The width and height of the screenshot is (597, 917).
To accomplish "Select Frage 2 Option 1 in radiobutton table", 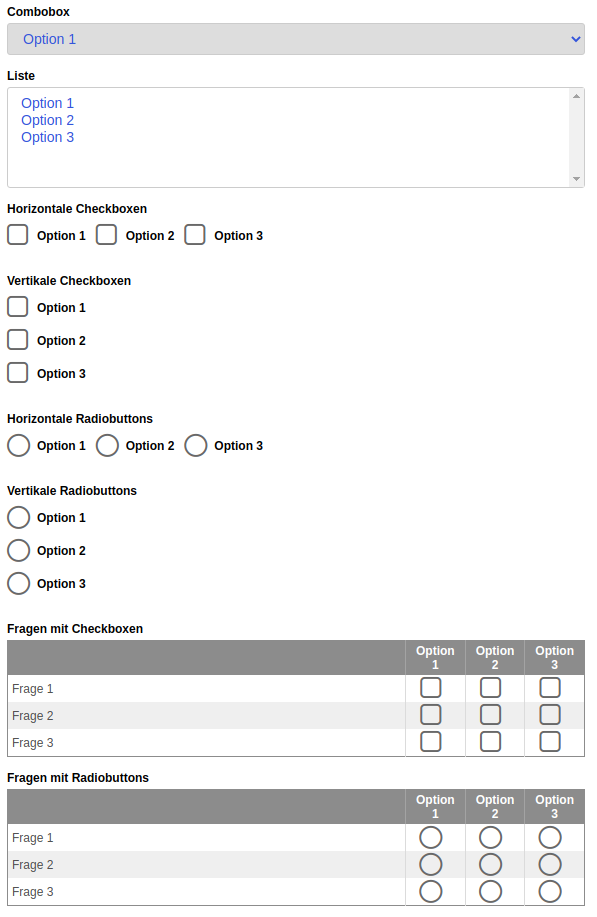I will pyautogui.click(x=431, y=864).
